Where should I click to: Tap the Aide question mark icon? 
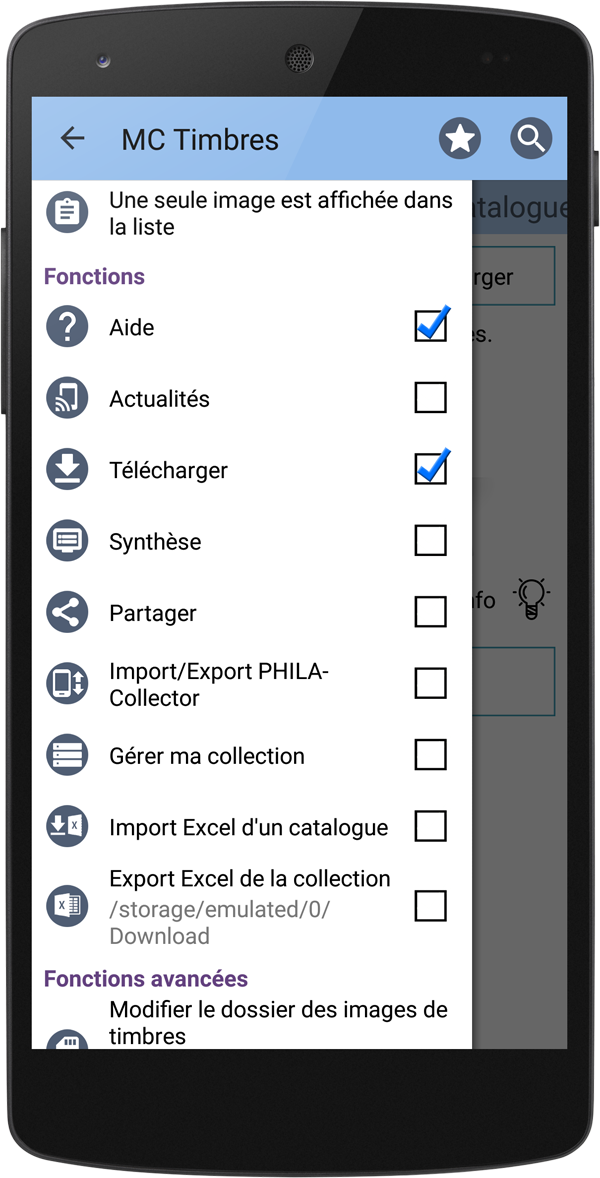click(68, 327)
